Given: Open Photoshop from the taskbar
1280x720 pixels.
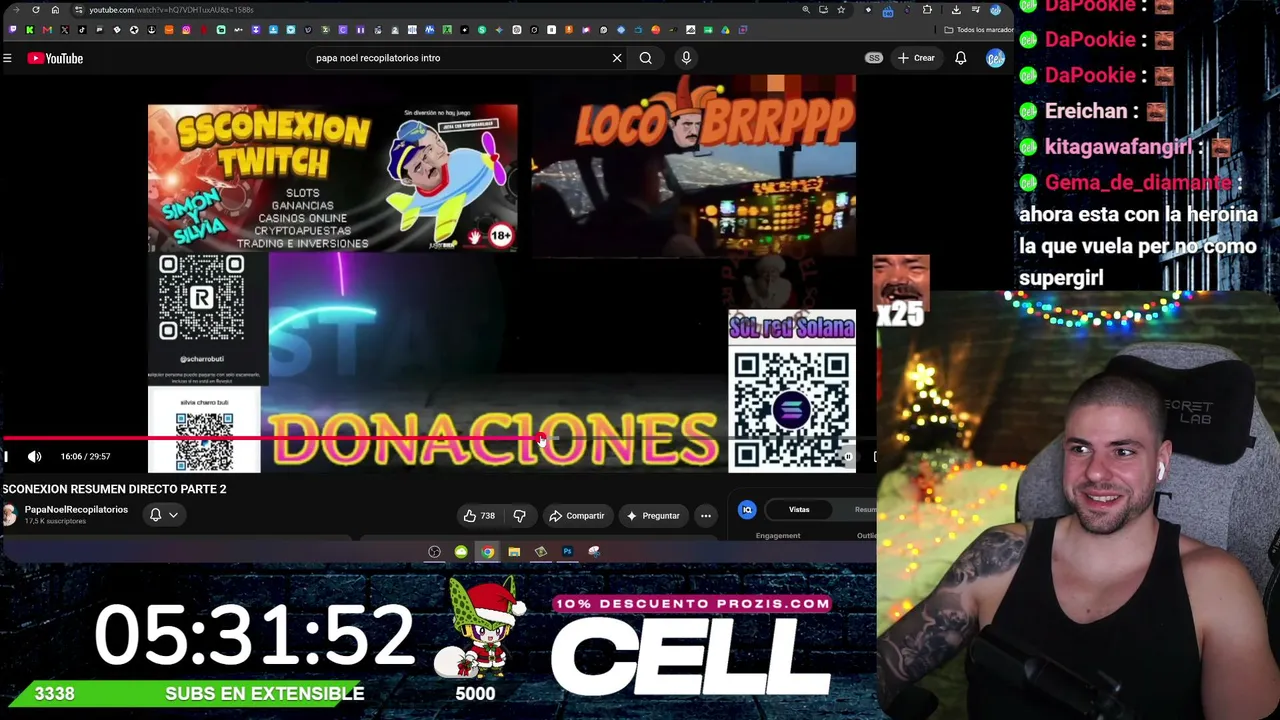Looking at the screenshot, I should (x=567, y=552).
